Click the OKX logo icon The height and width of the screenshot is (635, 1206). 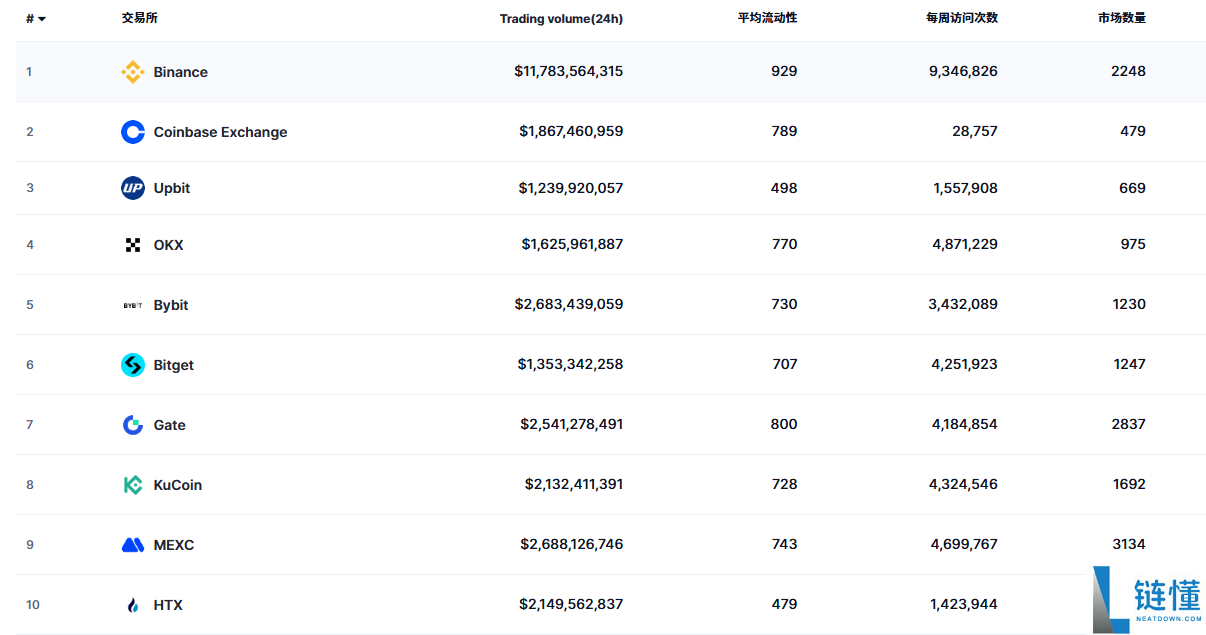(x=133, y=245)
